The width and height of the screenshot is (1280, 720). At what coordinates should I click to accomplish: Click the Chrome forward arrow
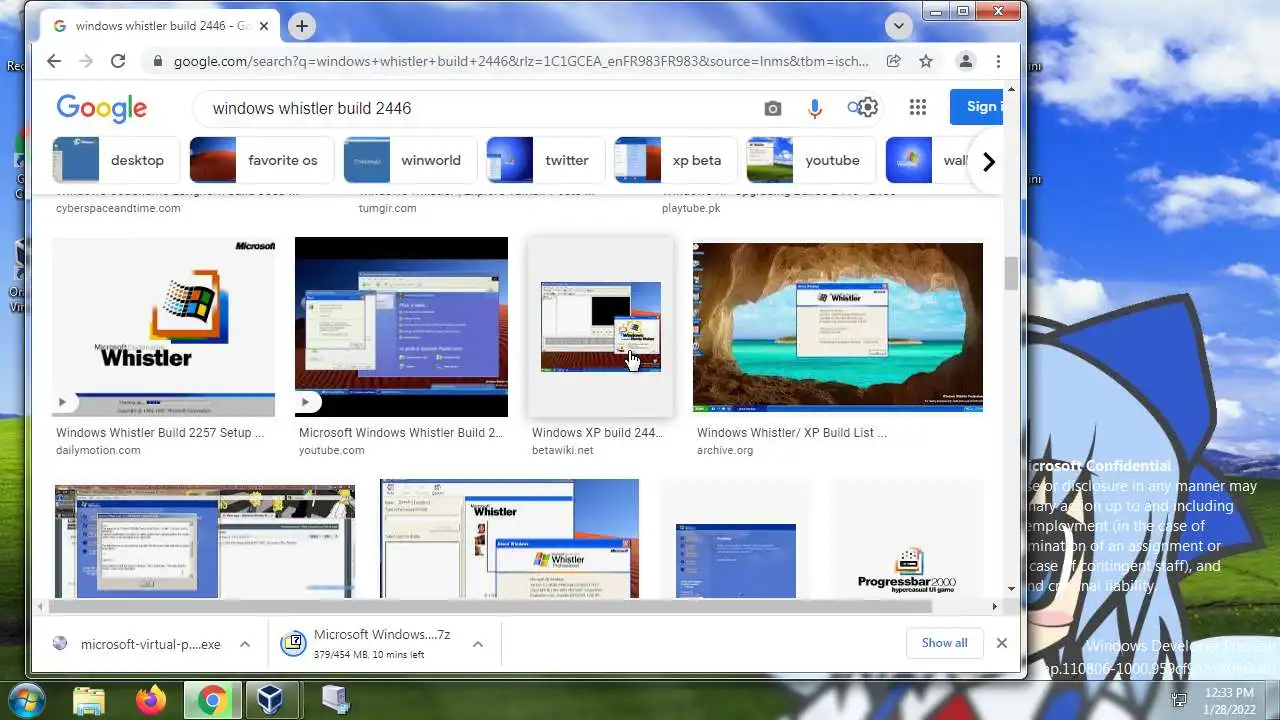[86, 61]
